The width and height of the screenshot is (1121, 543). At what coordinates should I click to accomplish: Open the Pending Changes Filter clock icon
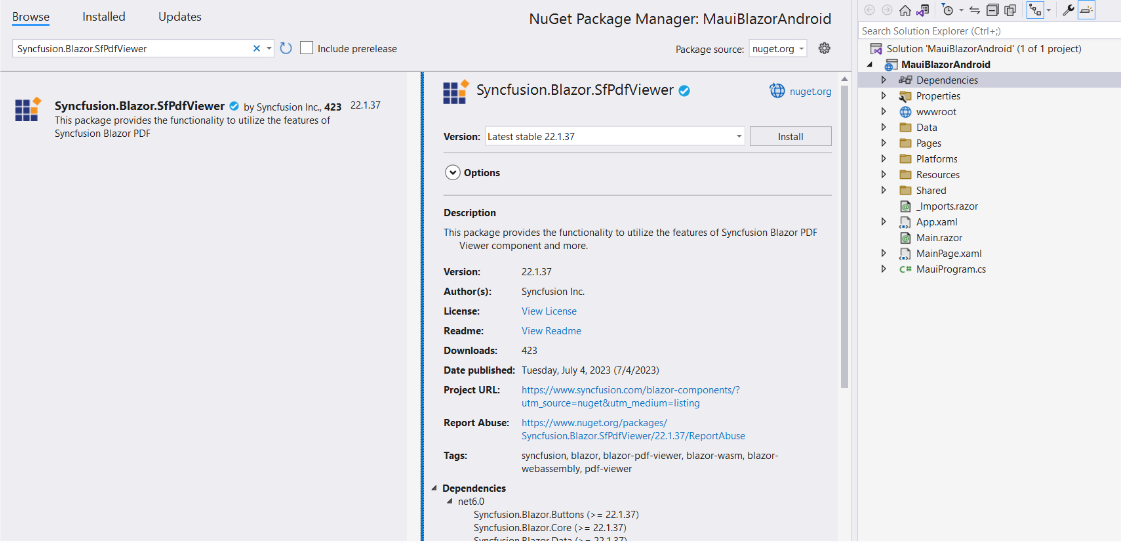point(947,10)
